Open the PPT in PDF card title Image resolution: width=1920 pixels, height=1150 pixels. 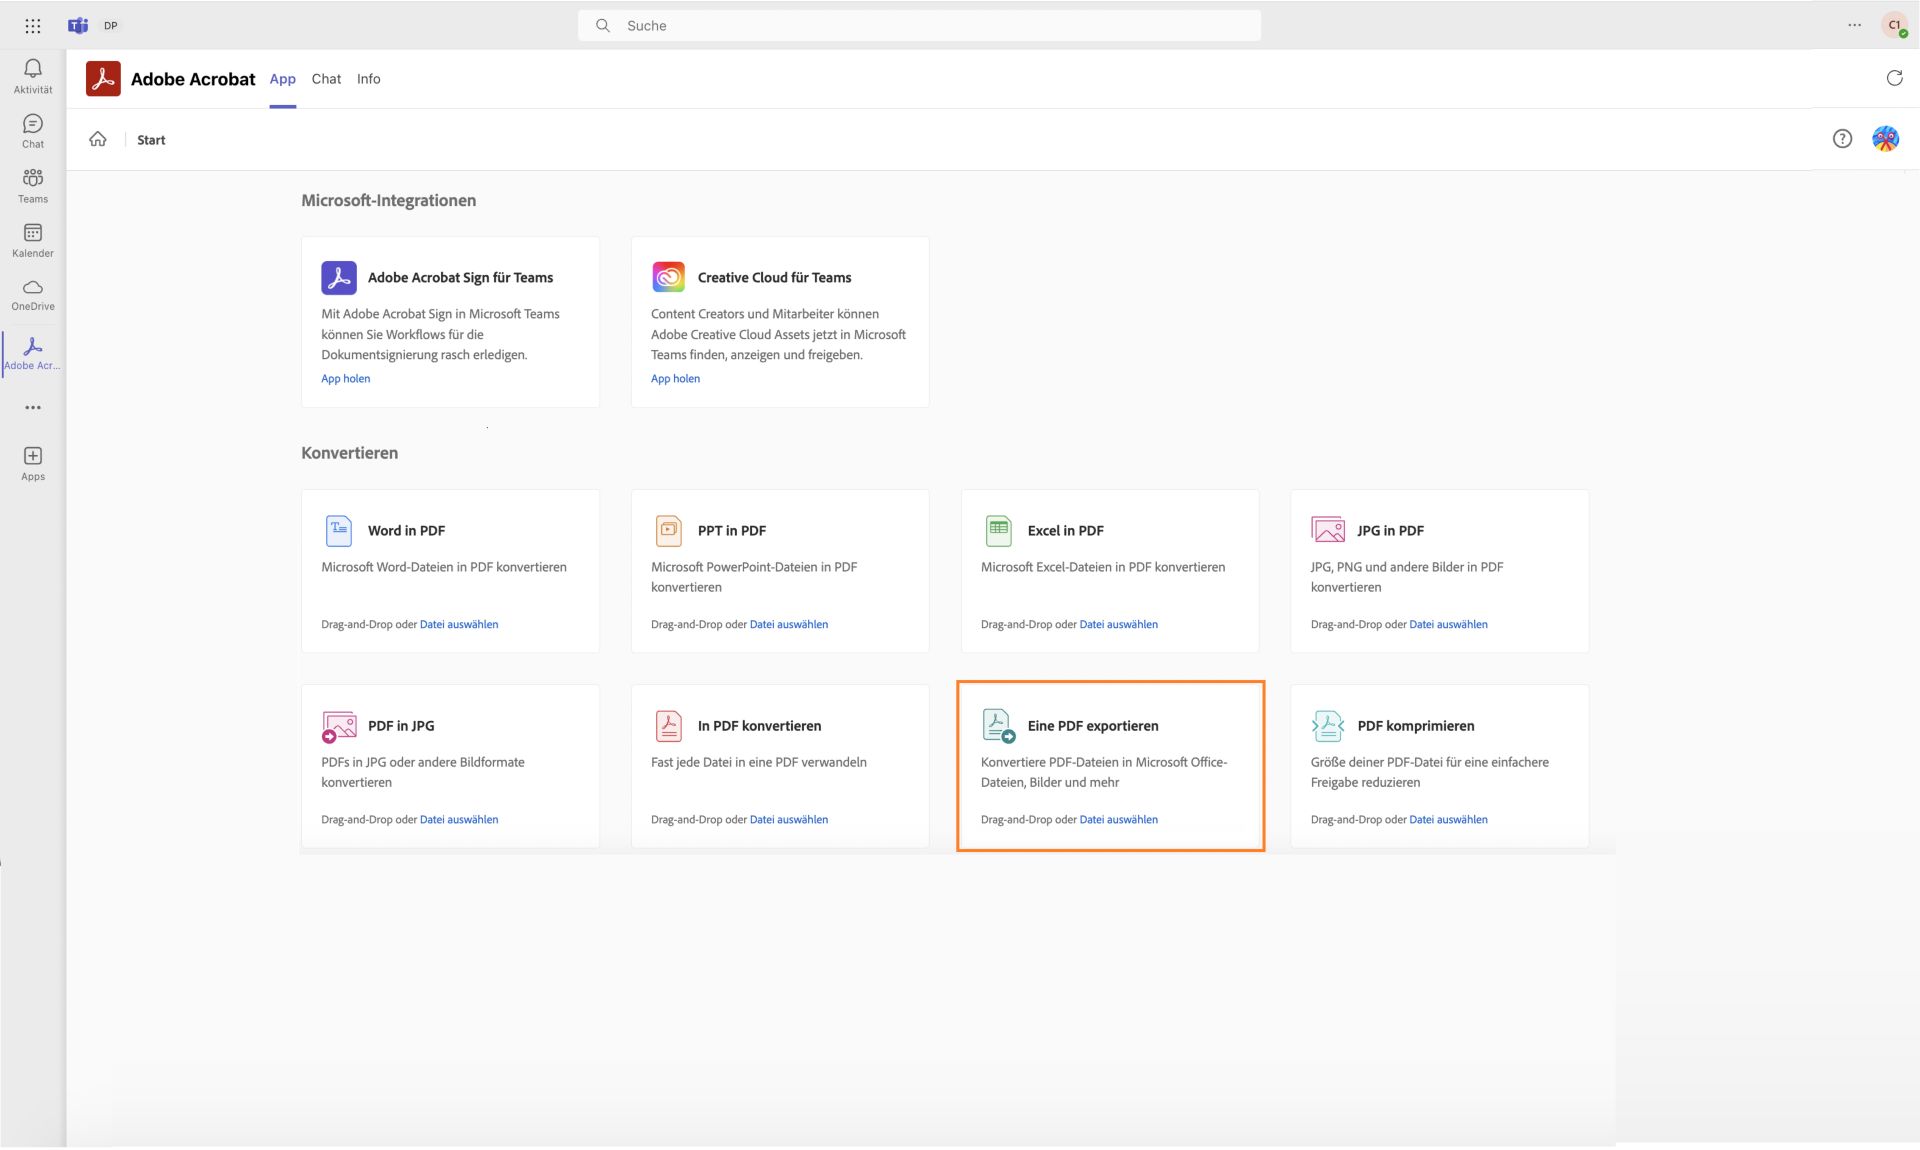point(732,531)
